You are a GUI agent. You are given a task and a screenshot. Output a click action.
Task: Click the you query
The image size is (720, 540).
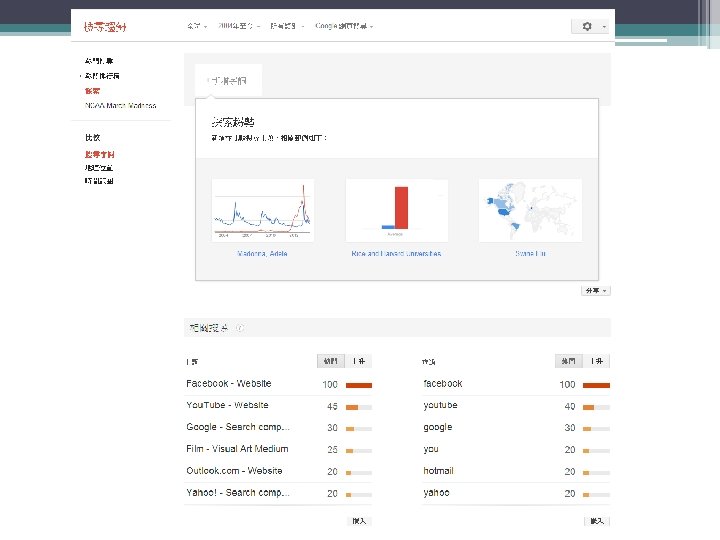(x=431, y=449)
